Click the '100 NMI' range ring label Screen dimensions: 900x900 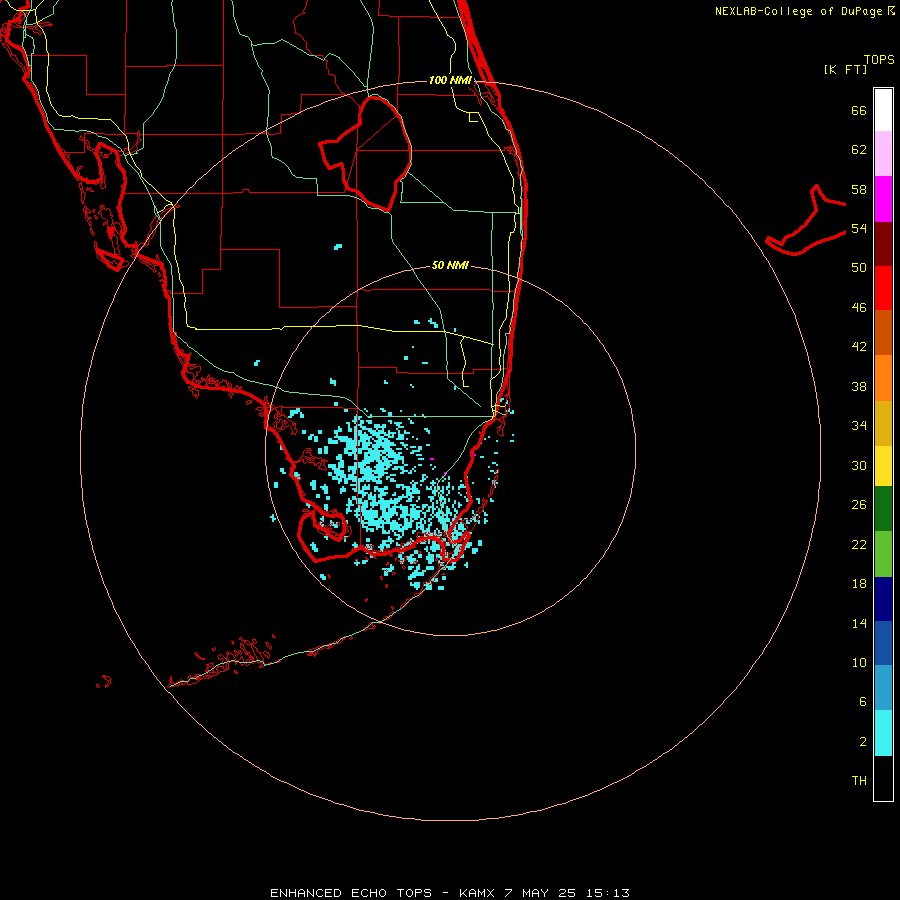point(450,80)
